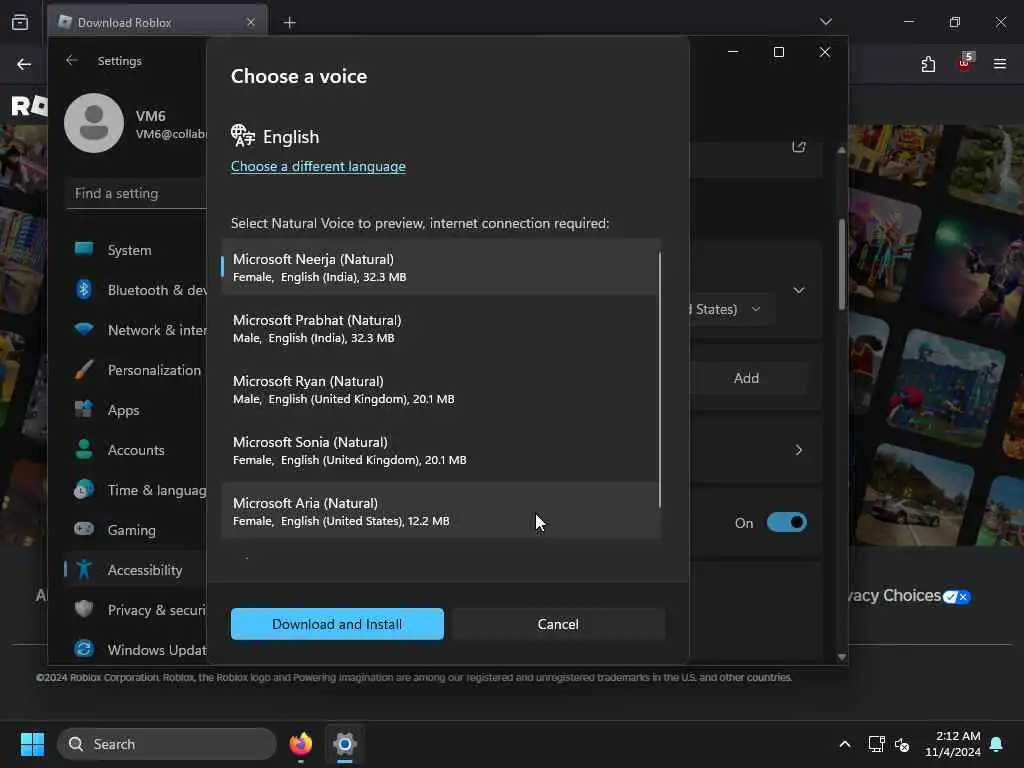Screen dimensions: 1024x768
Task: Open the external link icon in Settings
Action: coord(799,146)
